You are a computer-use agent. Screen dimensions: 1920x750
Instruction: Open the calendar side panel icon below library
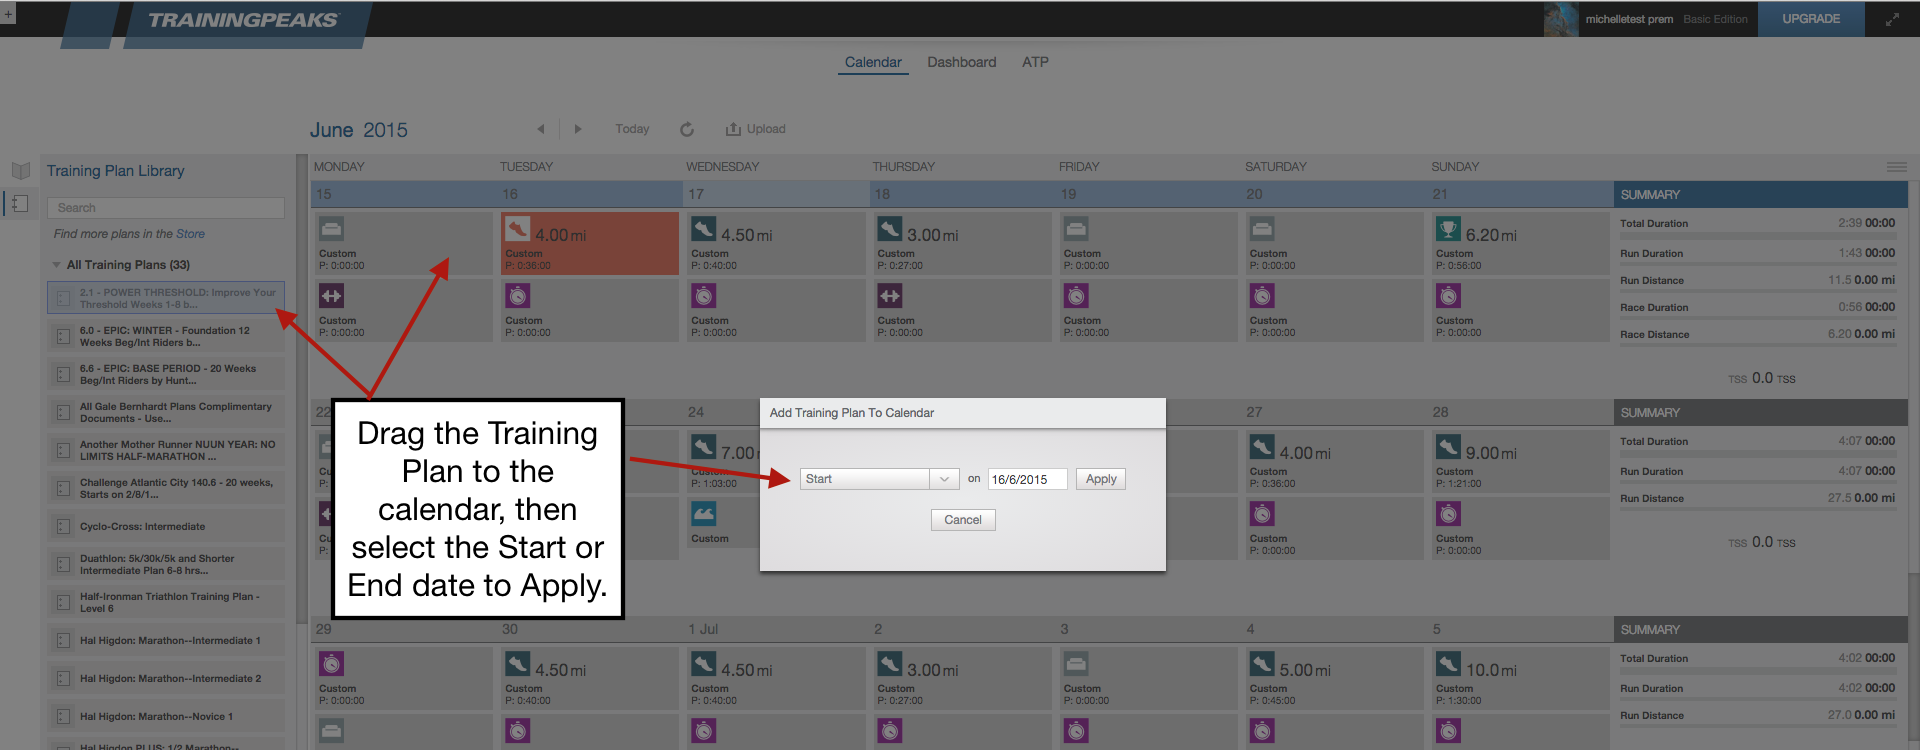coord(18,203)
